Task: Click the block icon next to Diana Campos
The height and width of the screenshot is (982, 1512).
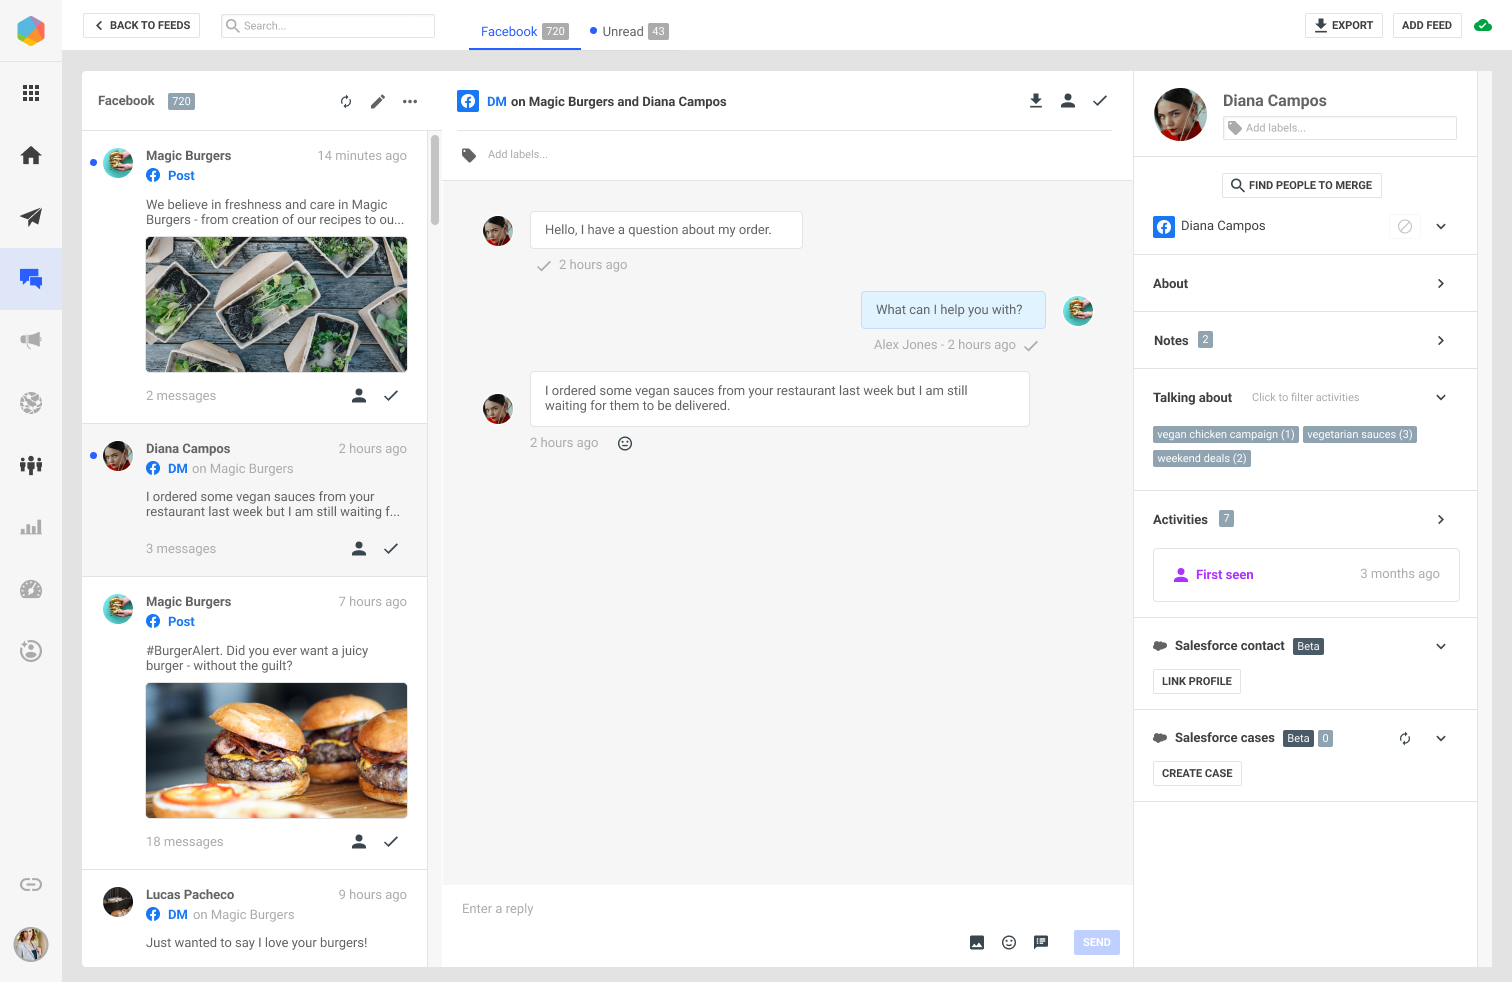Action: coord(1405,227)
